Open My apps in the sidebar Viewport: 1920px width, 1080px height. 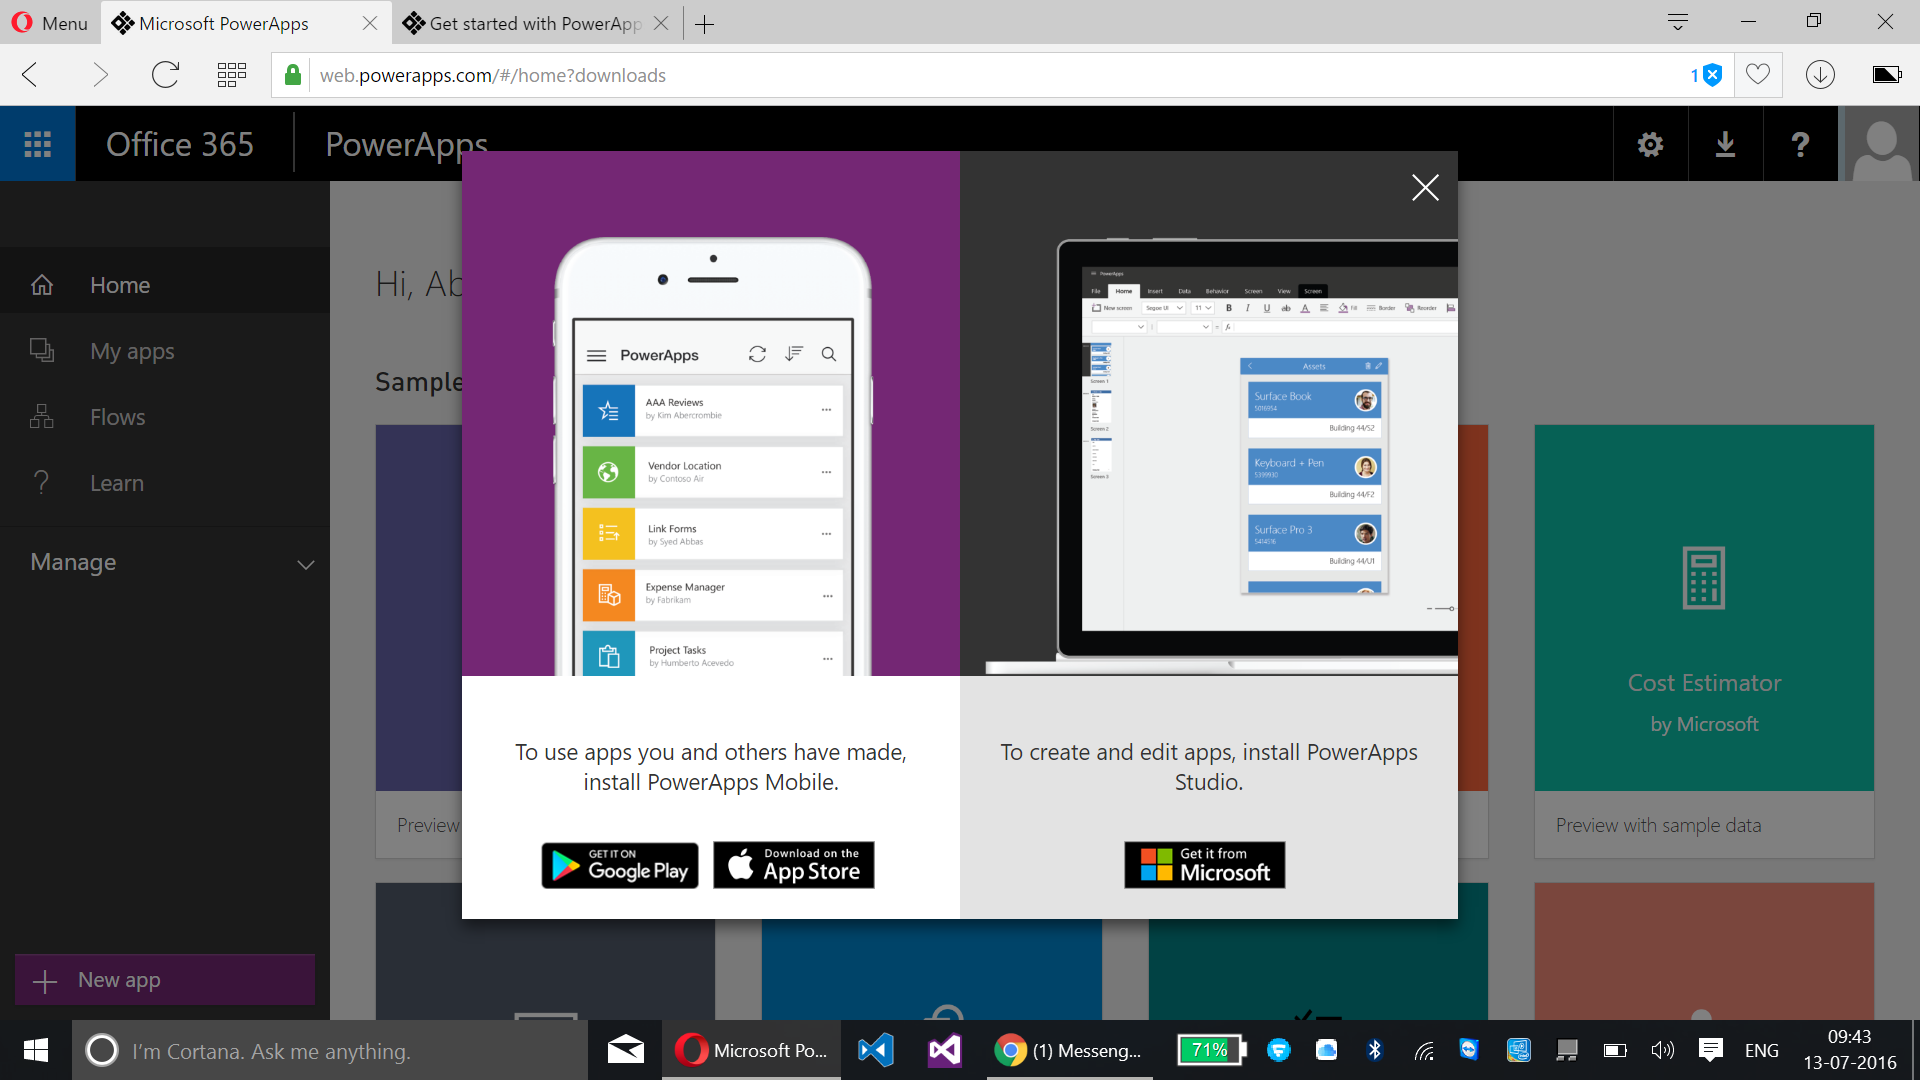tap(165, 351)
